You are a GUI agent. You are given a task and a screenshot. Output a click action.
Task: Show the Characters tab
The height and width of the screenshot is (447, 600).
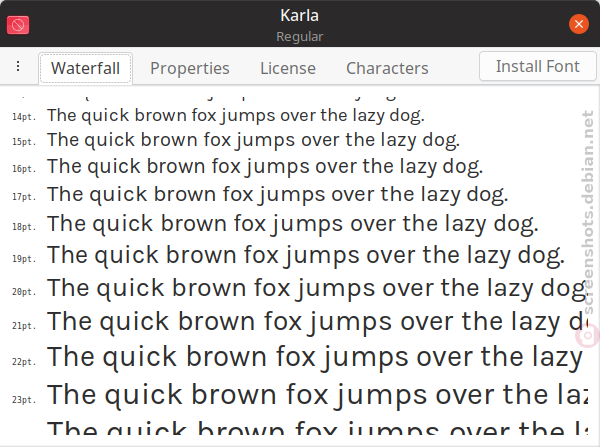(387, 69)
